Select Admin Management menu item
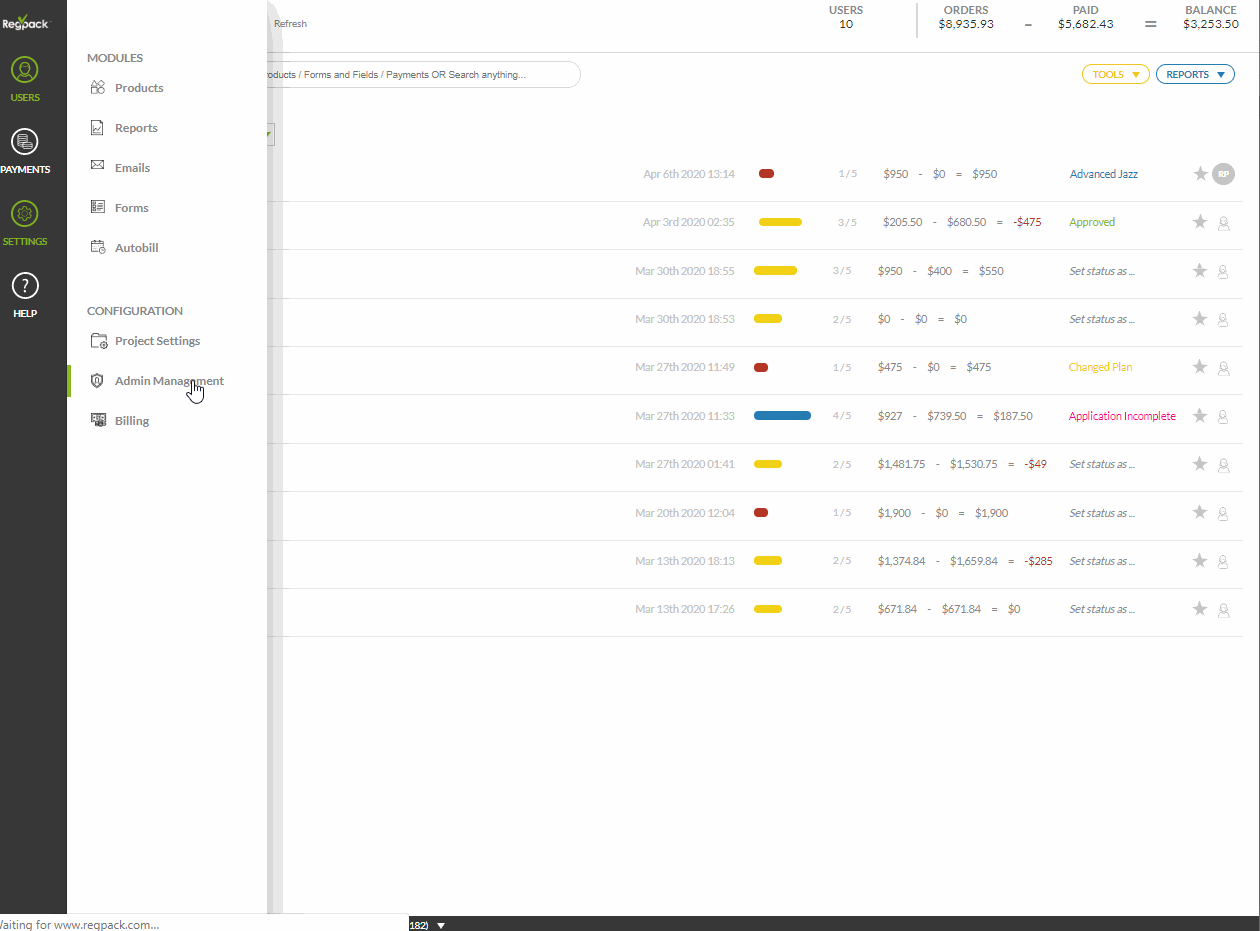This screenshot has width=1260, height=931. [x=168, y=381]
